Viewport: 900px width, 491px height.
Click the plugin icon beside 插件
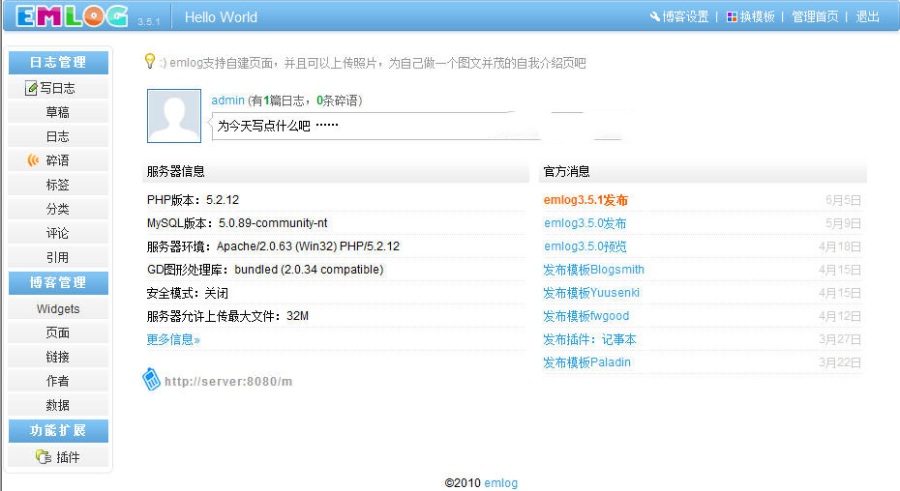point(43,457)
